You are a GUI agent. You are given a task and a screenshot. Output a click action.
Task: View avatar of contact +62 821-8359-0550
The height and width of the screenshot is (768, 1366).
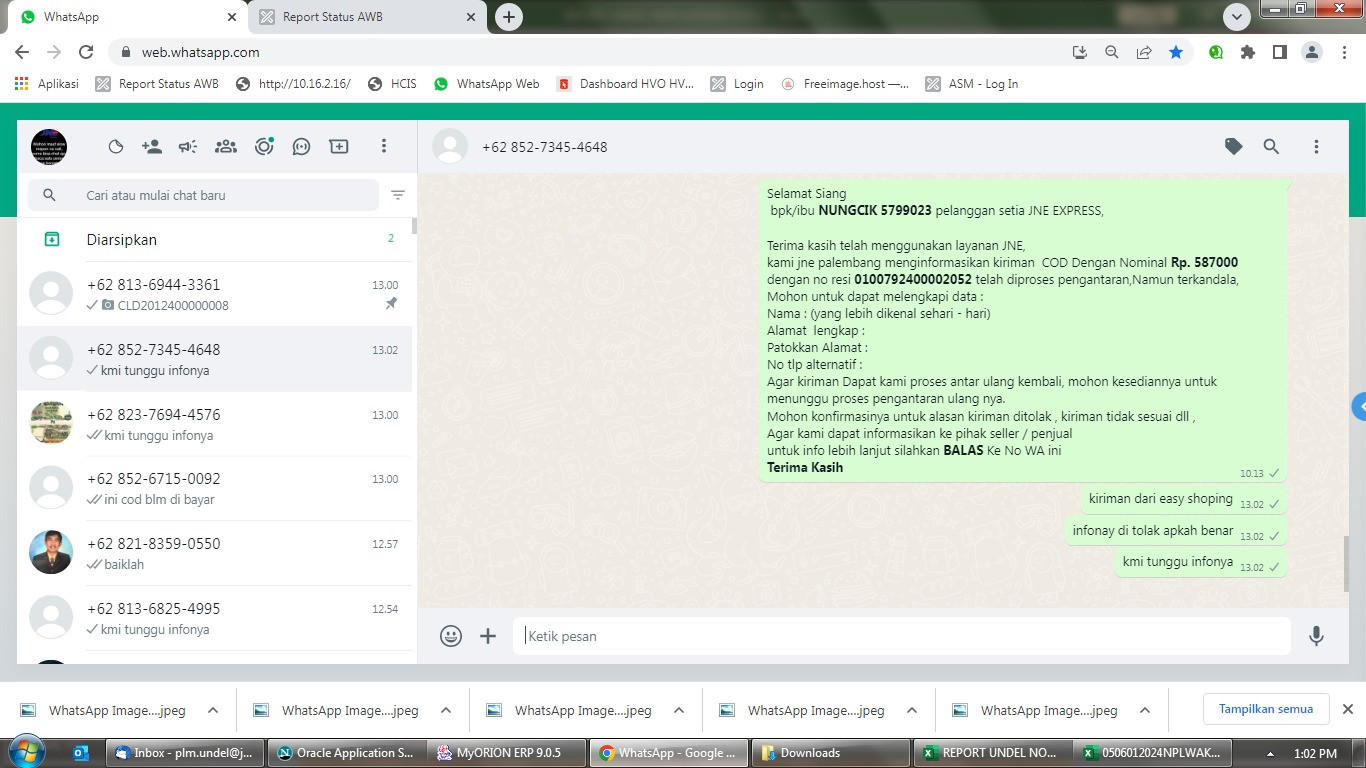click(x=51, y=552)
